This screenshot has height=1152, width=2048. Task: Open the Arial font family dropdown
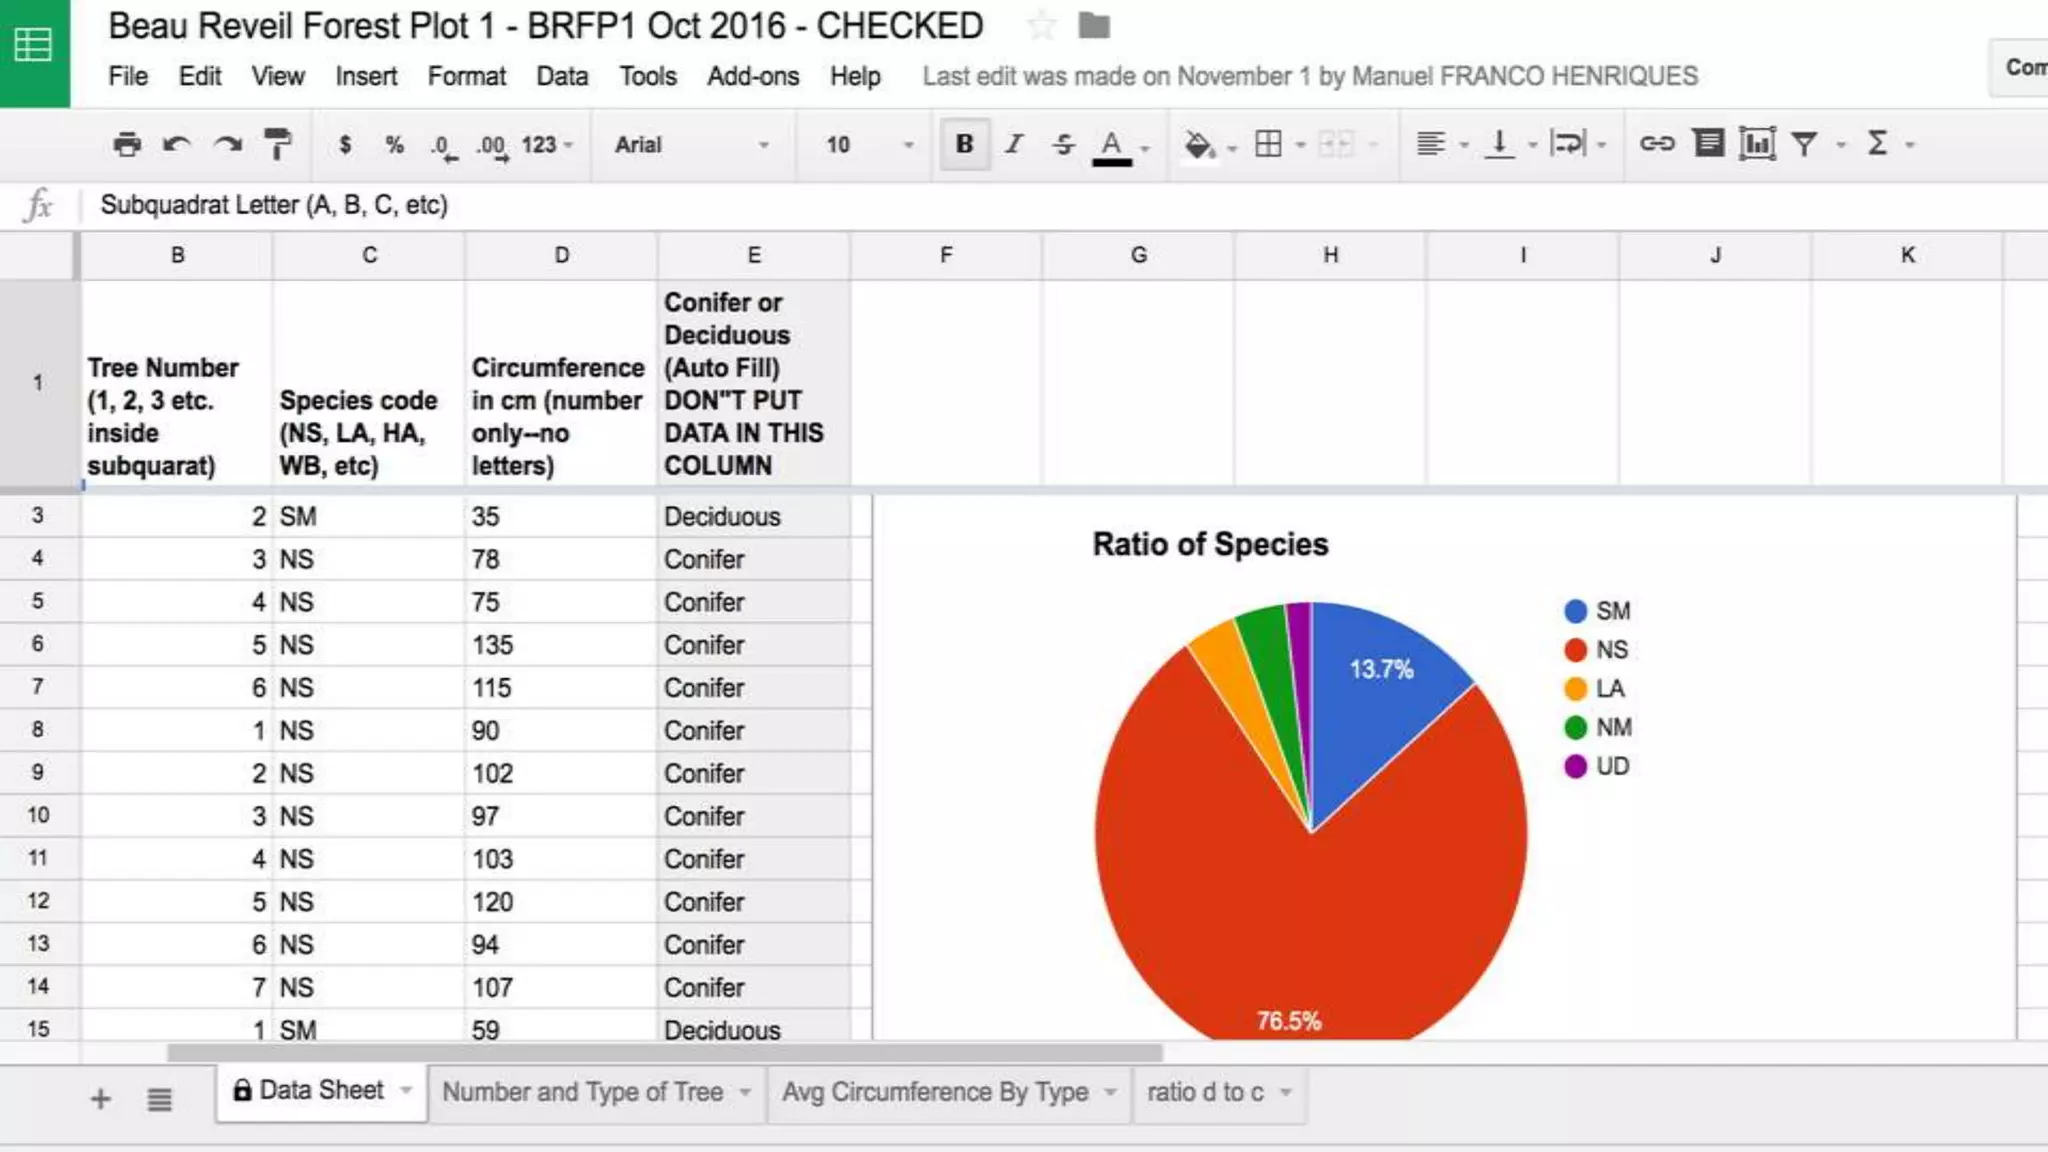tap(692, 145)
